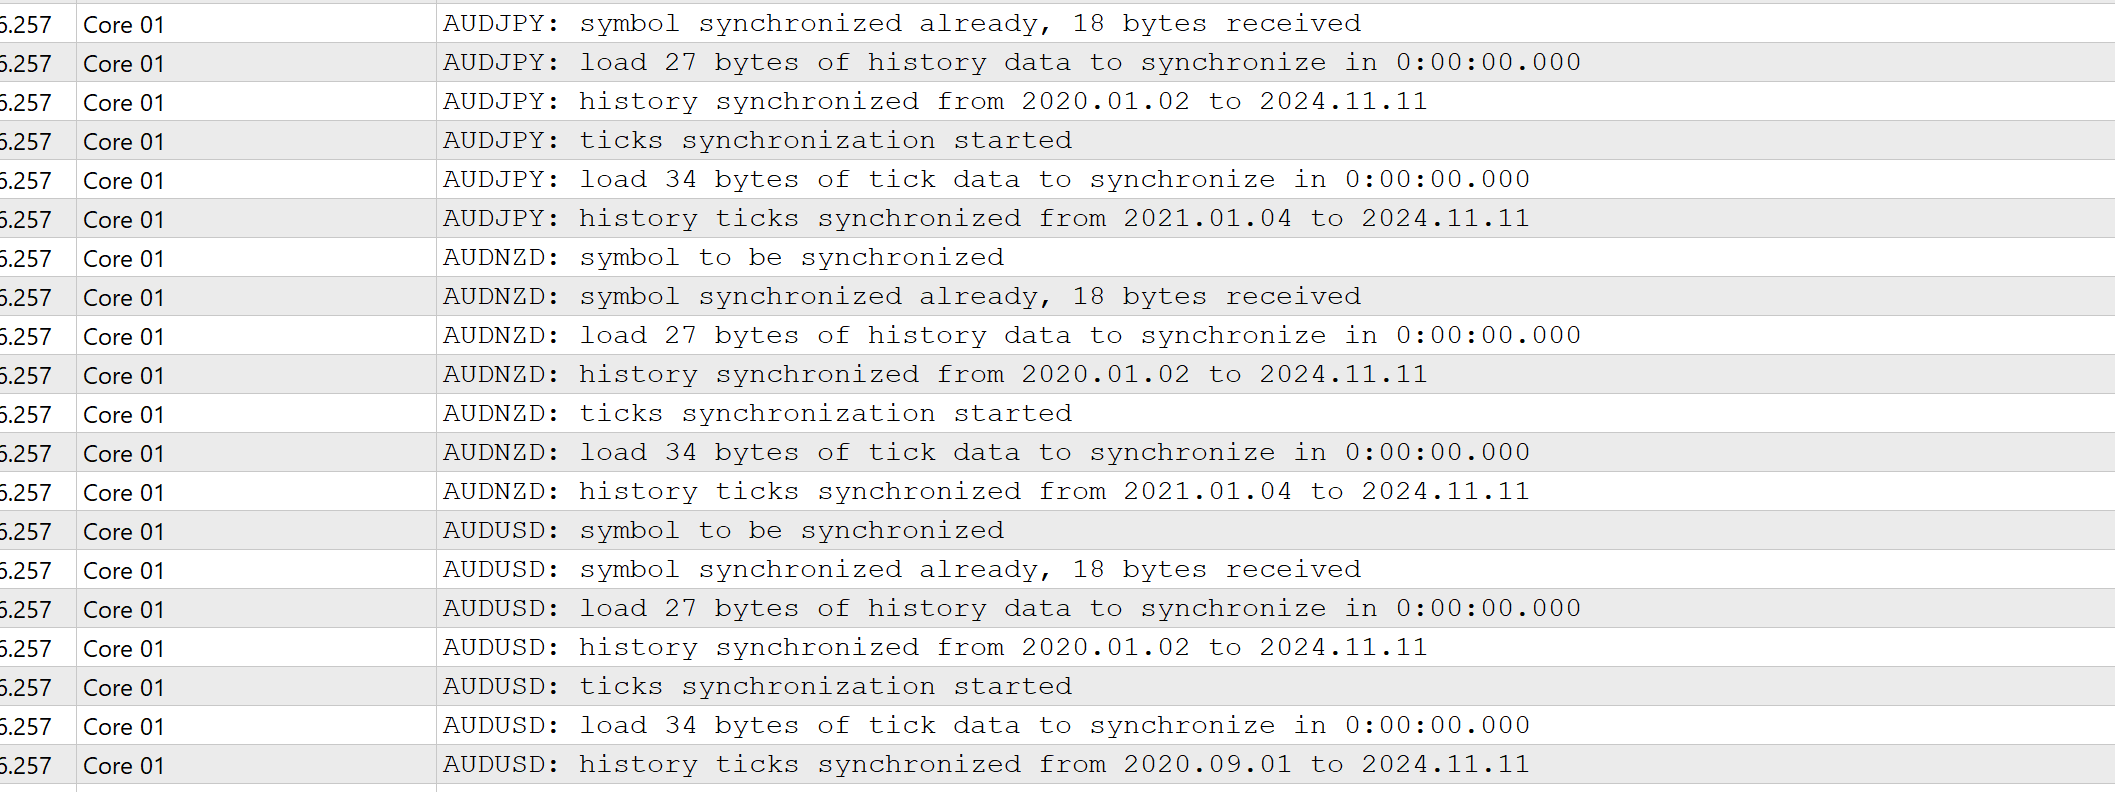Click AUDNZD ticks synchronization started row

pos(1057,413)
